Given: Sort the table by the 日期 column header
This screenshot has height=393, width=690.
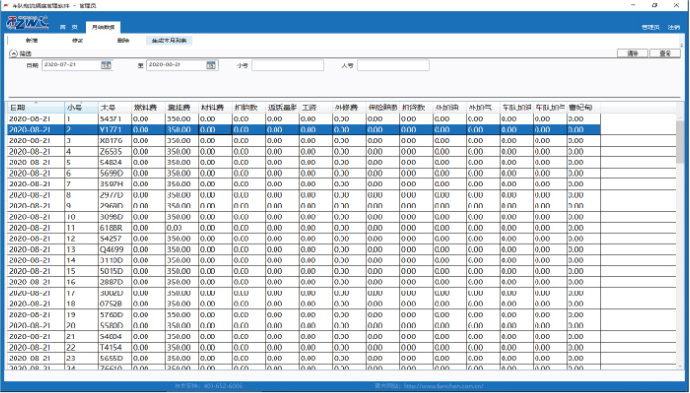Looking at the screenshot, I should 36,107.
